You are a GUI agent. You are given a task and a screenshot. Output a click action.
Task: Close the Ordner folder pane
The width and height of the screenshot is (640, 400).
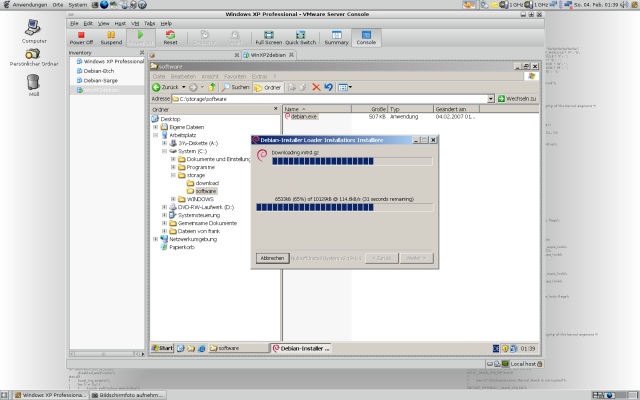[x=276, y=109]
